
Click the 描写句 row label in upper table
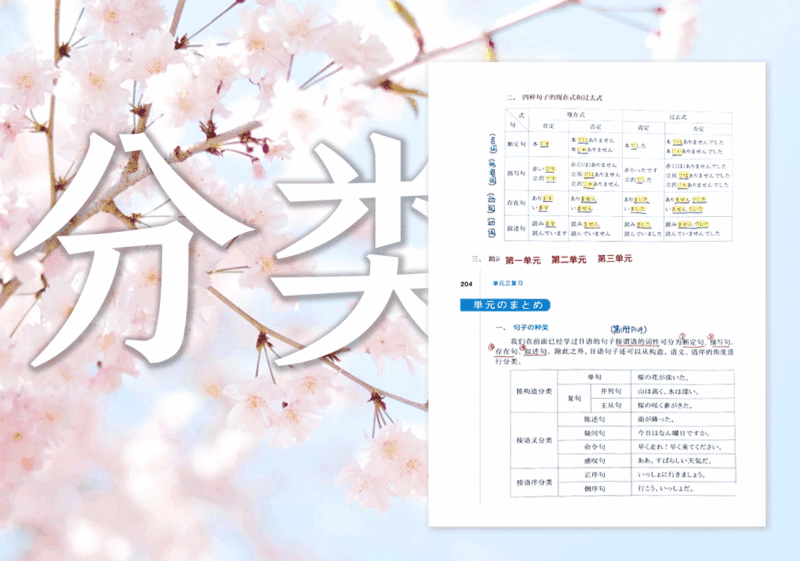click(516, 173)
